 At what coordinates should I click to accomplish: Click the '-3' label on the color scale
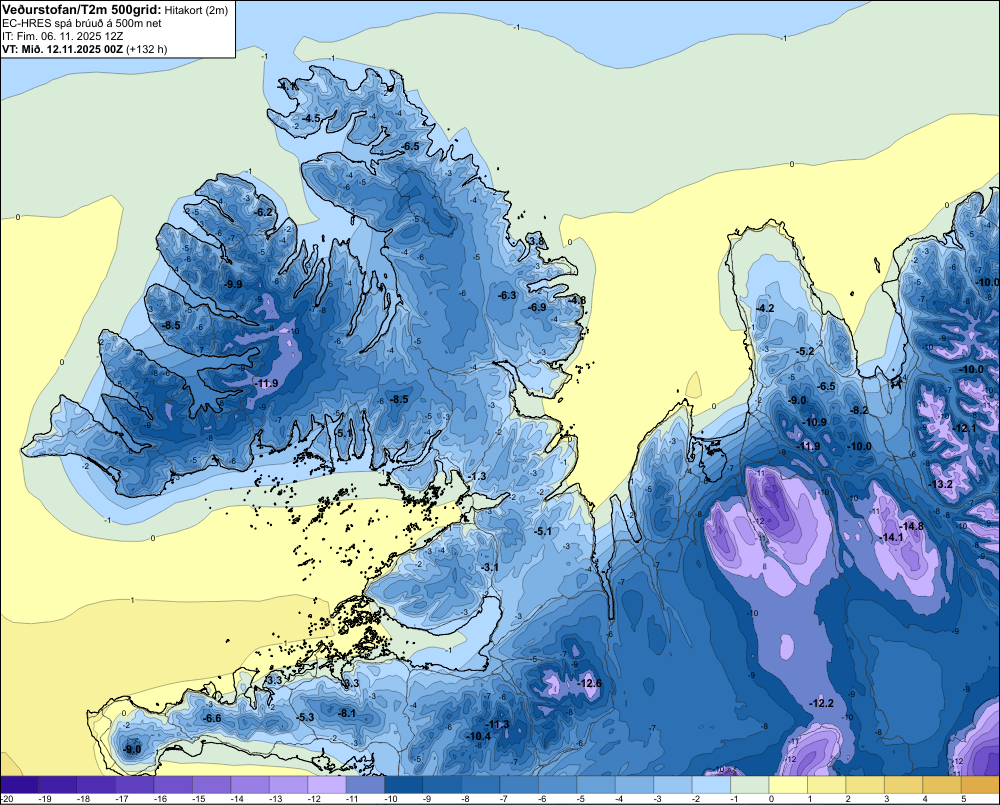click(658, 799)
